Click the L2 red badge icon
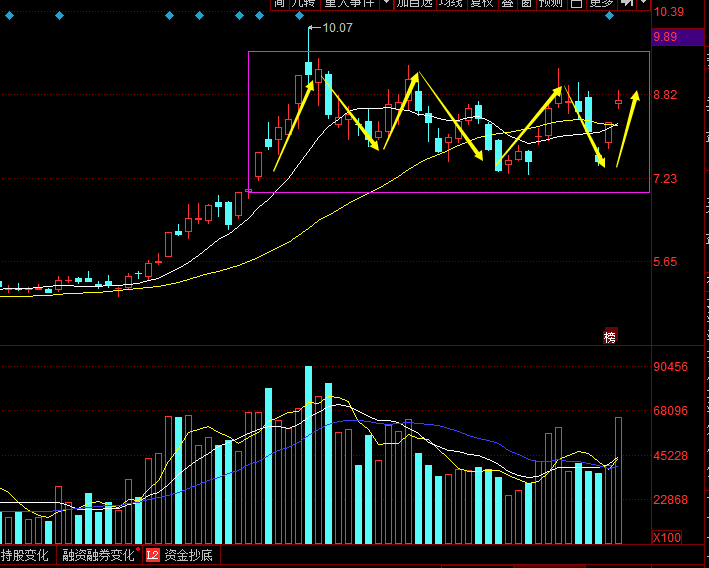Screen dimensions: 709x568 tap(153, 555)
